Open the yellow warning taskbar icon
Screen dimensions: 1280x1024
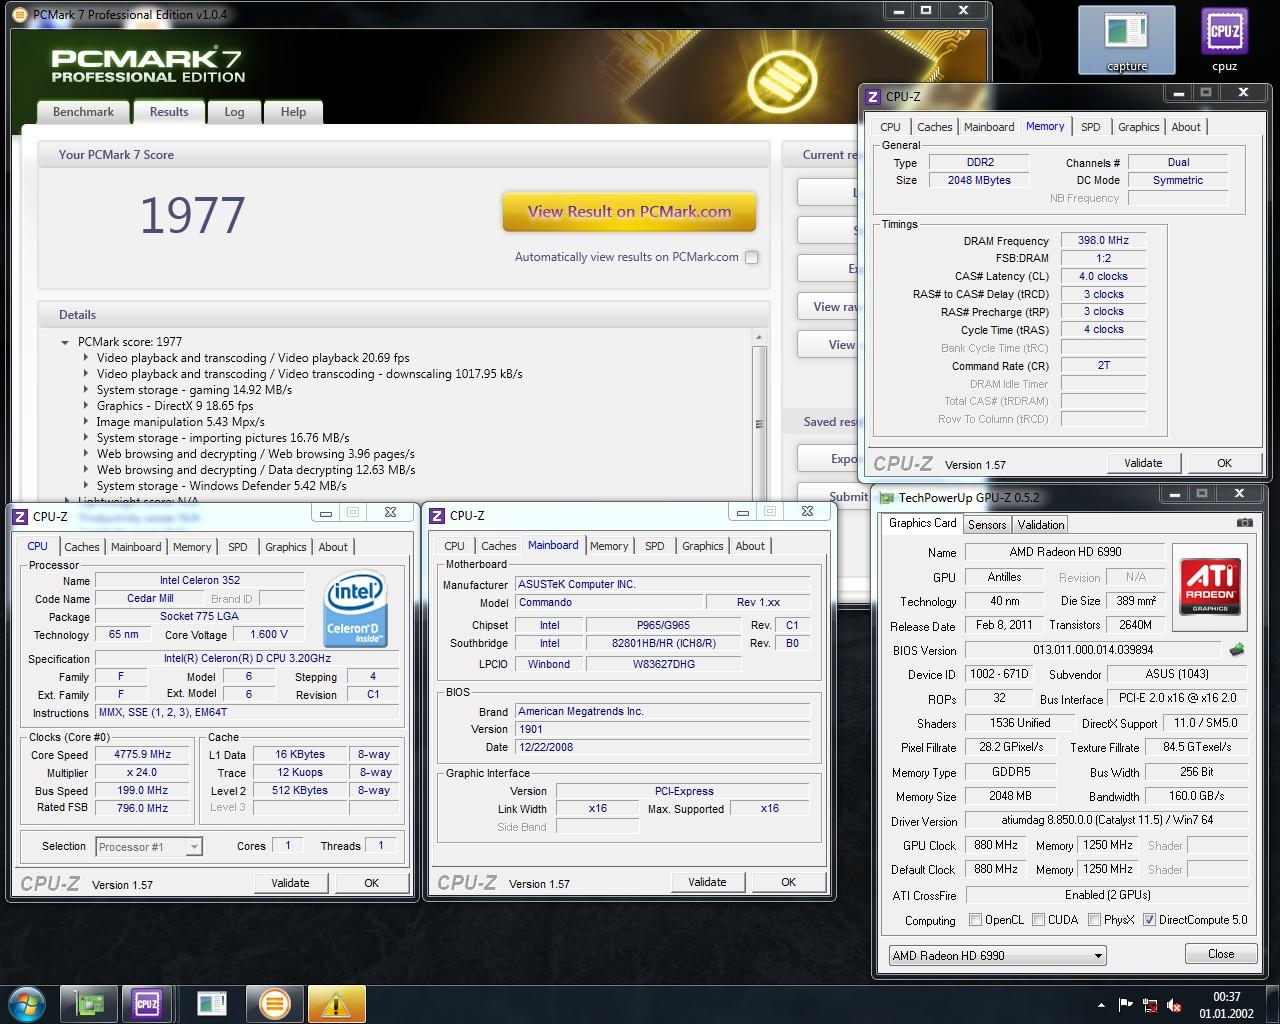tap(336, 1004)
